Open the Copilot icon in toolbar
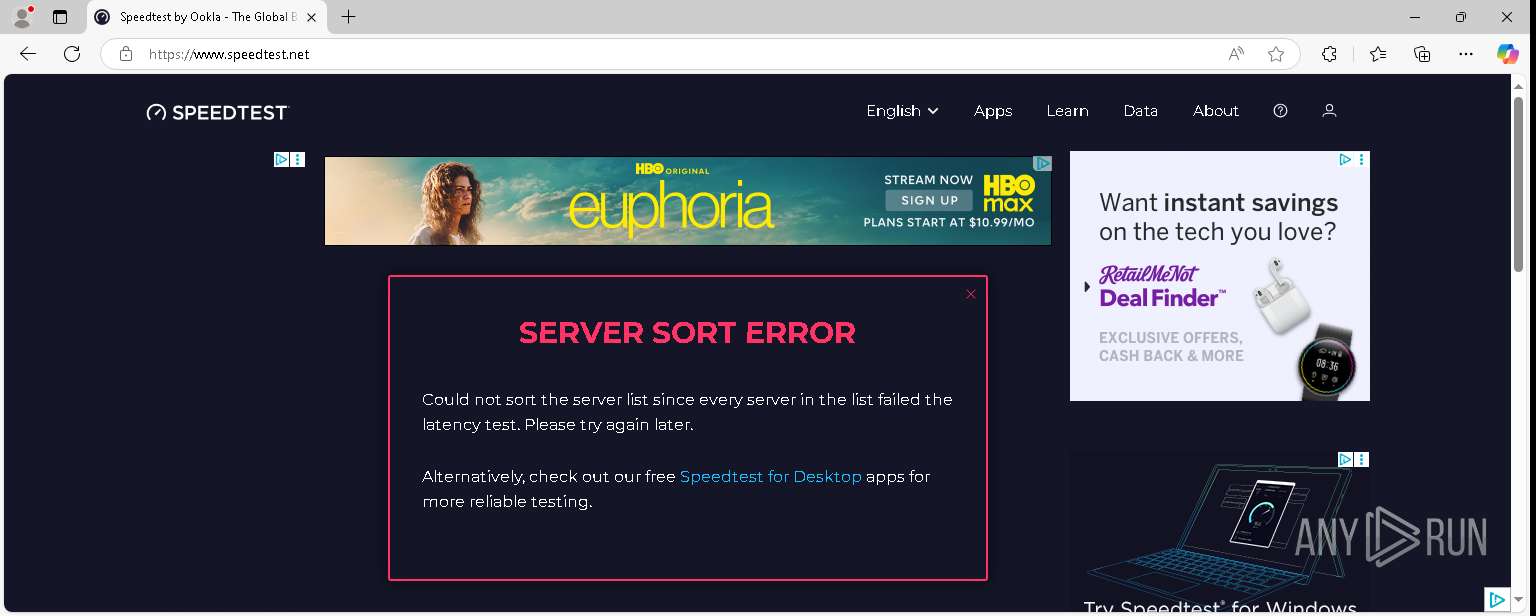 1508,54
